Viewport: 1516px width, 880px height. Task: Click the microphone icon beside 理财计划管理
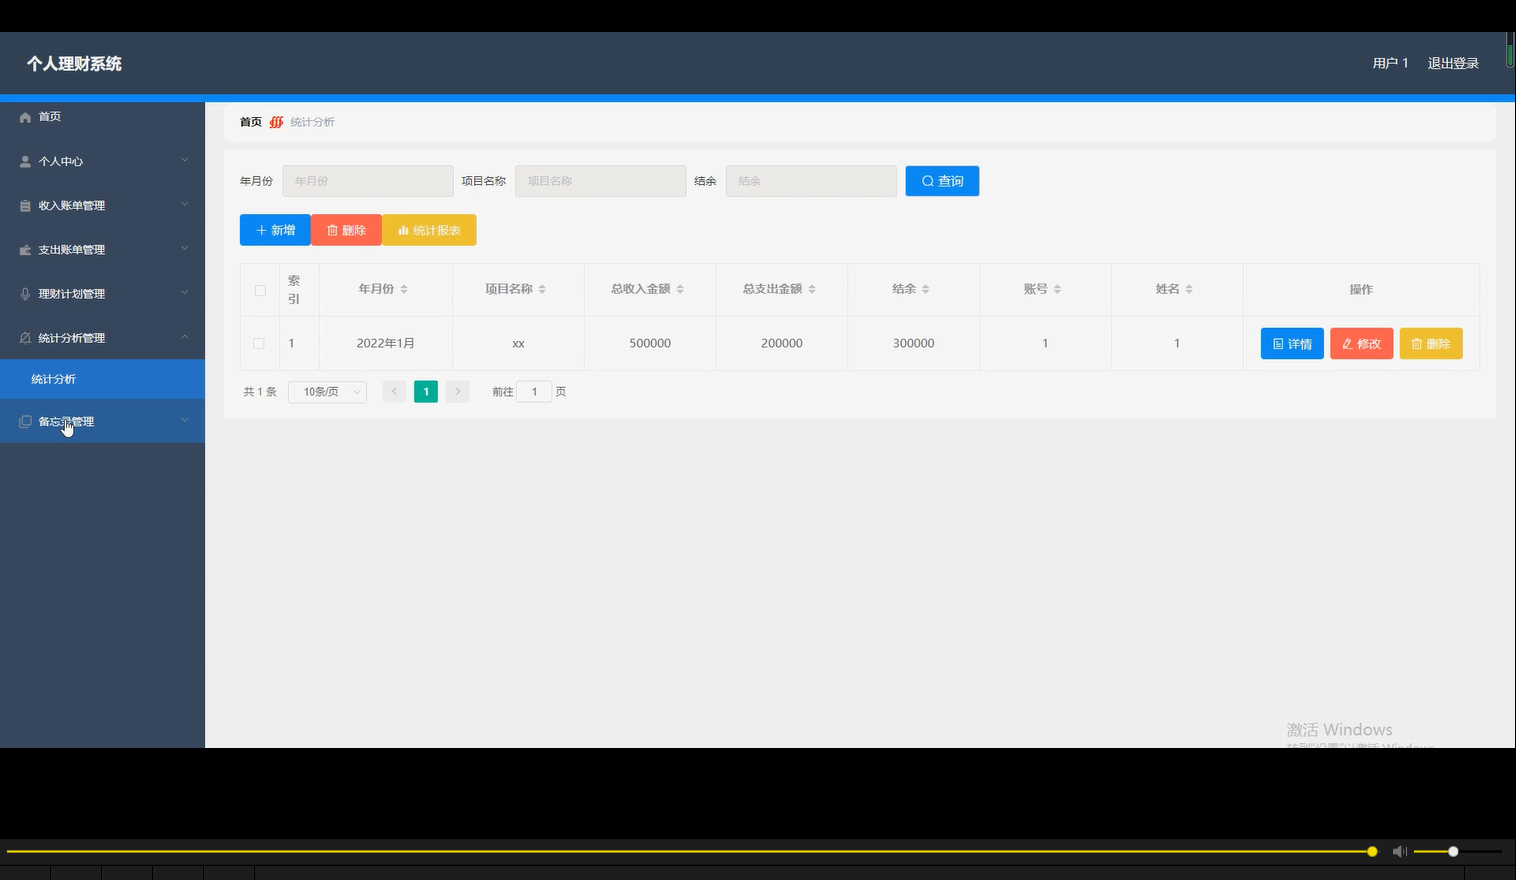pos(25,293)
